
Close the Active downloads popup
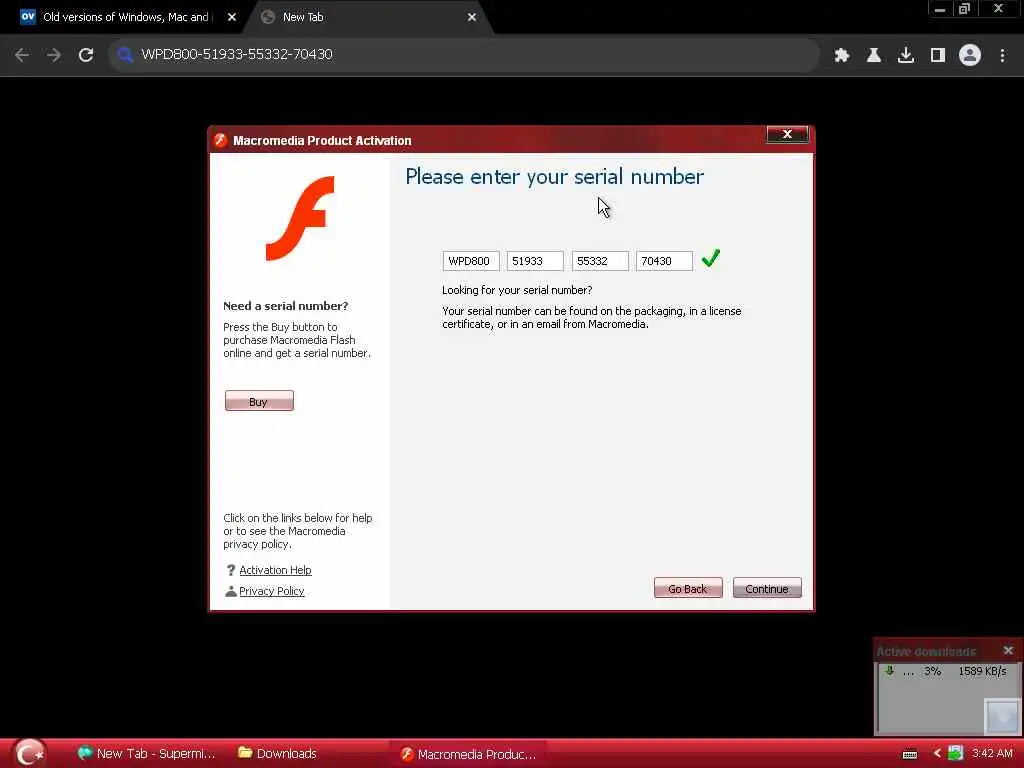tap(1008, 650)
